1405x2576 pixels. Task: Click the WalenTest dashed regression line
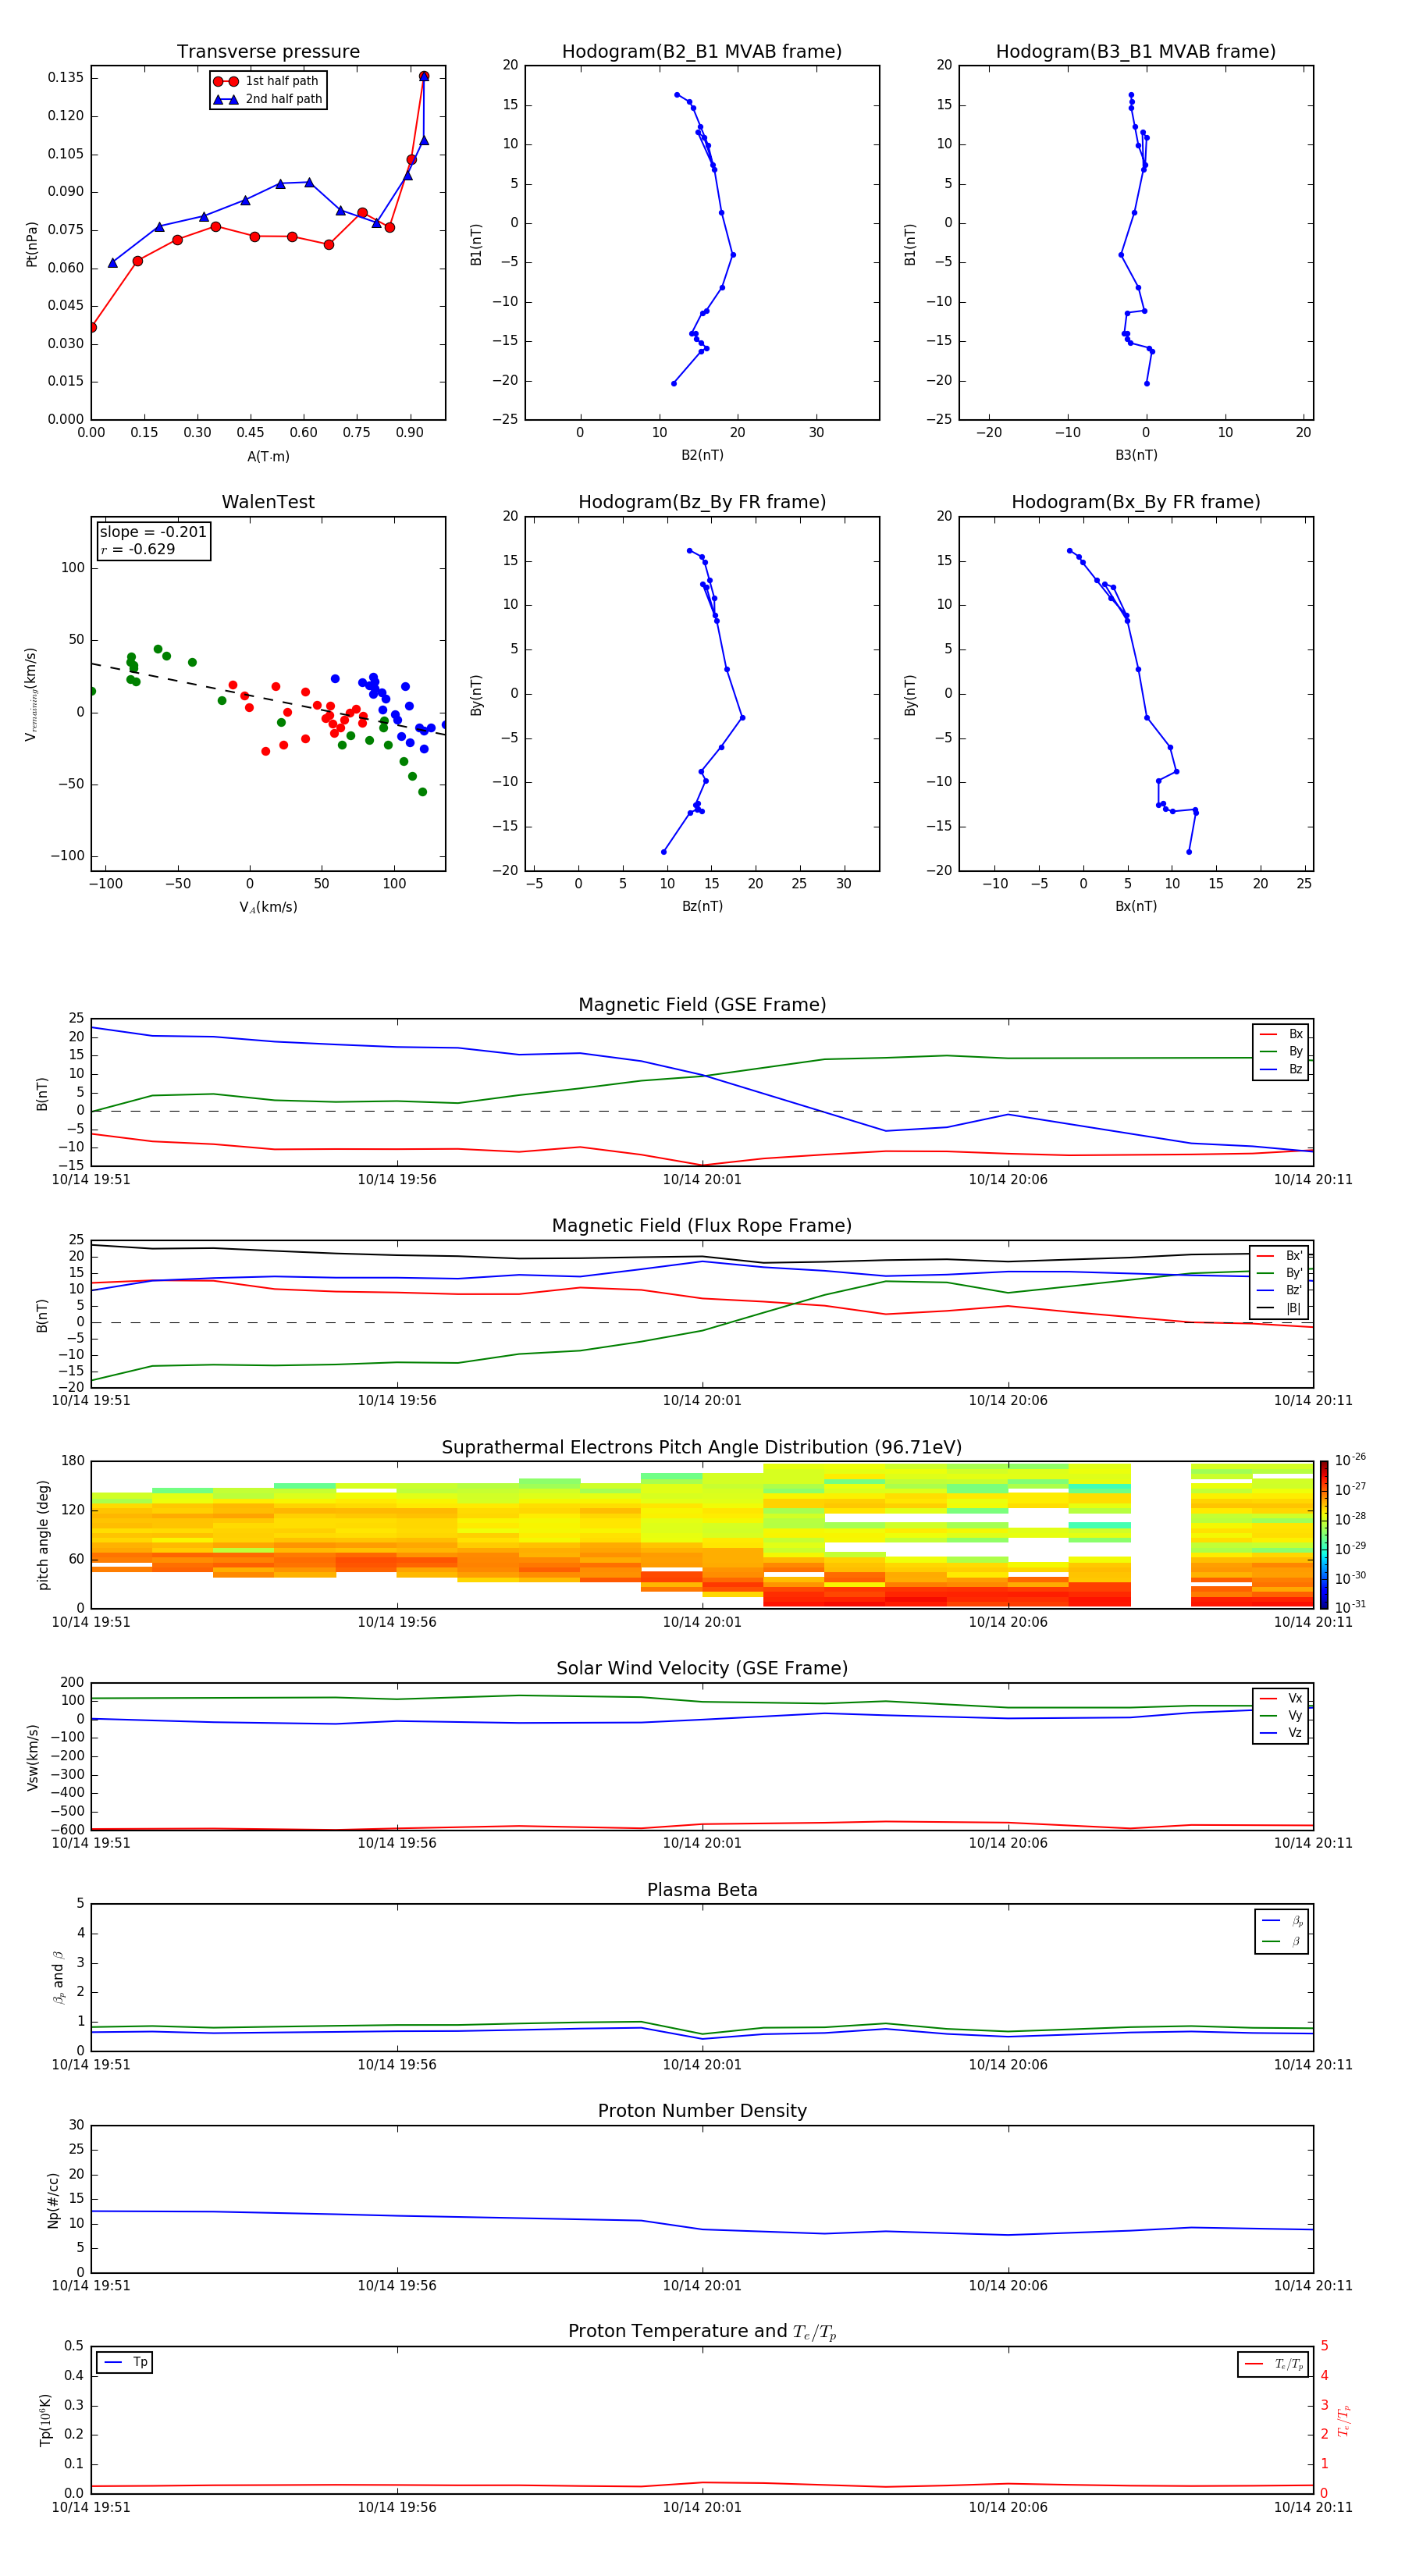pos(268,699)
